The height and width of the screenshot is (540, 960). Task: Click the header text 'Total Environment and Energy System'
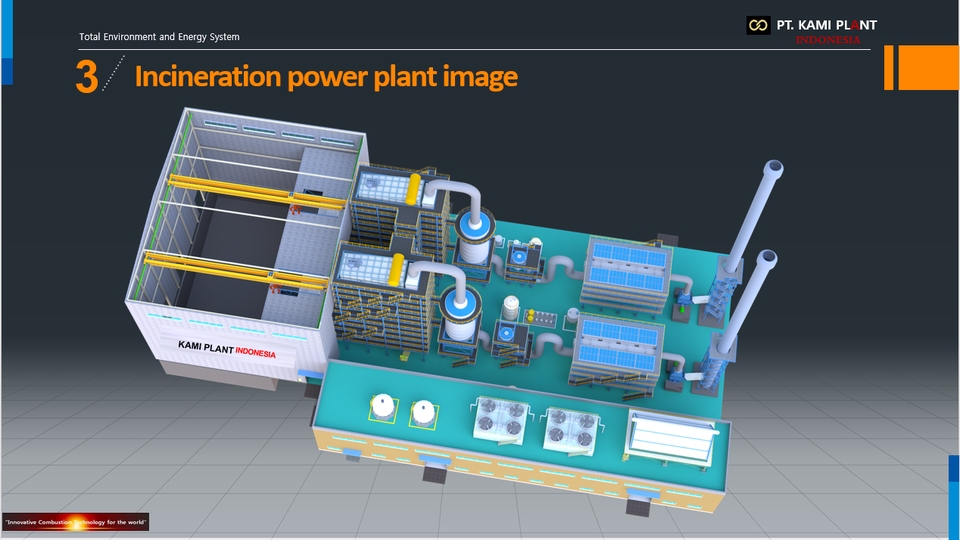coord(159,37)
